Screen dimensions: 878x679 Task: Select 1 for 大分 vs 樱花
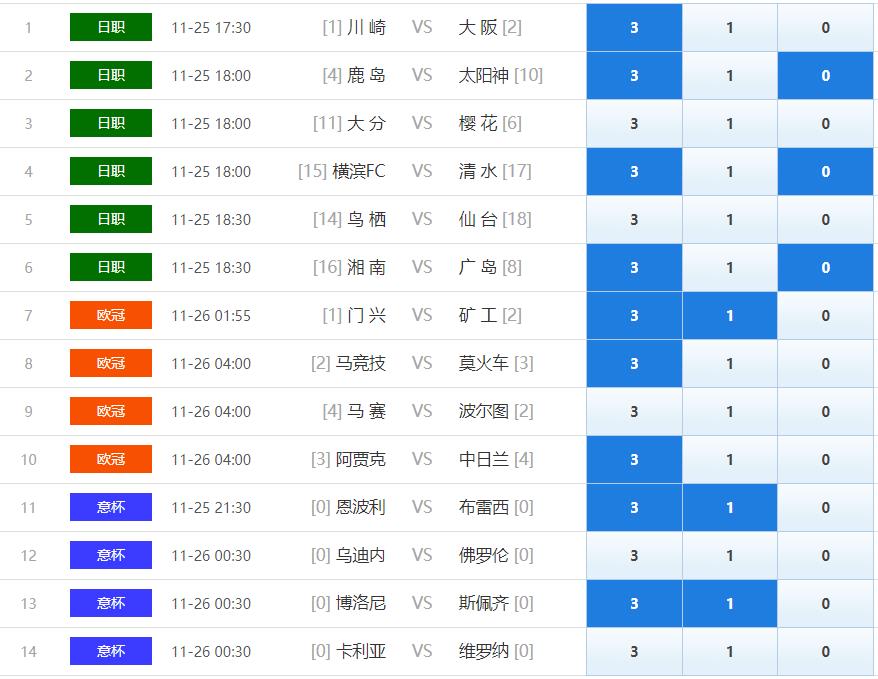click(x=730, y=124)
